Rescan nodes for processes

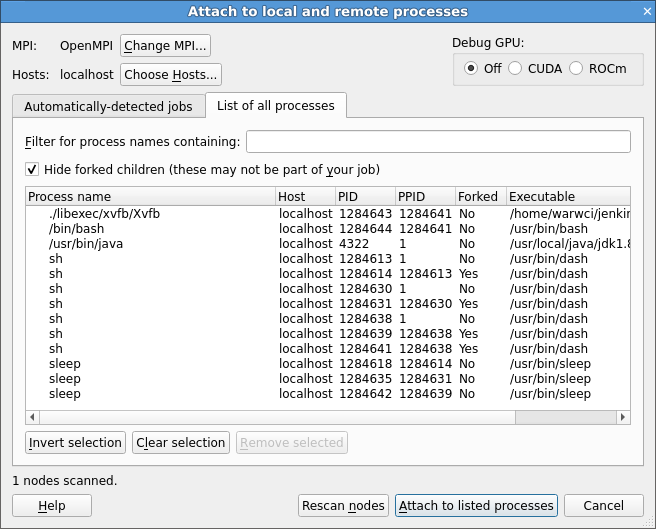[343, 506]
